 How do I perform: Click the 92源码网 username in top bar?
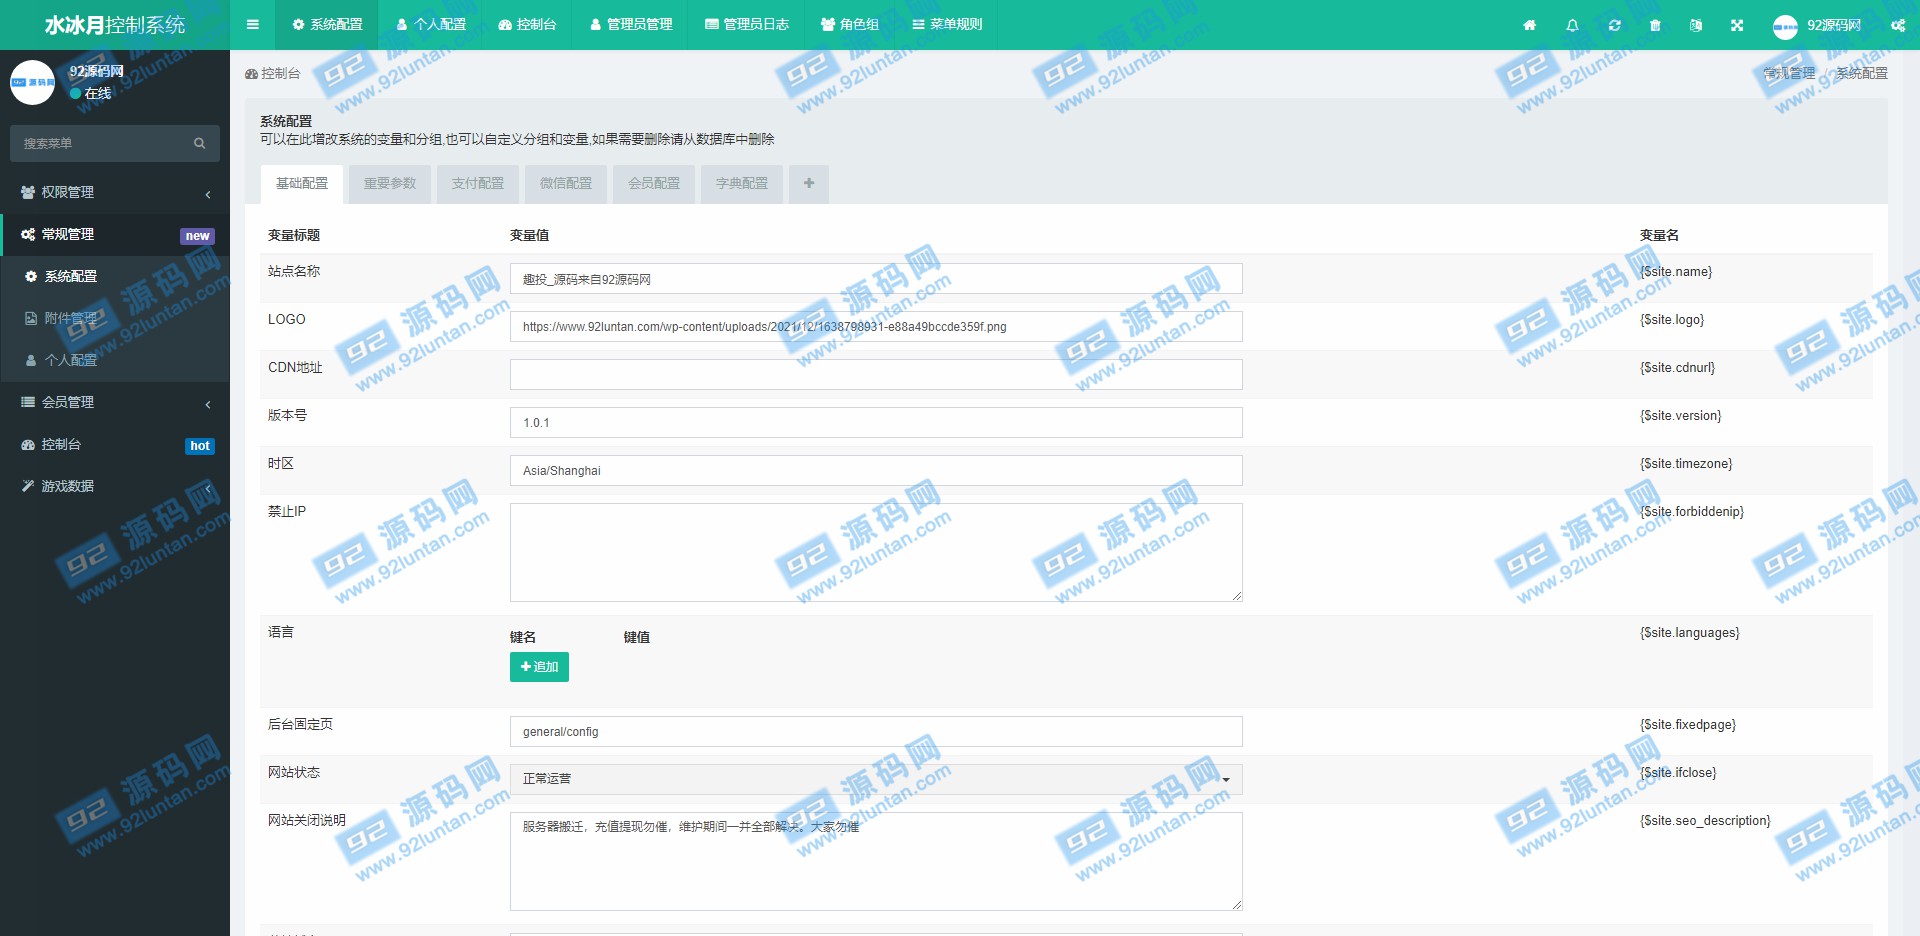1834,26
